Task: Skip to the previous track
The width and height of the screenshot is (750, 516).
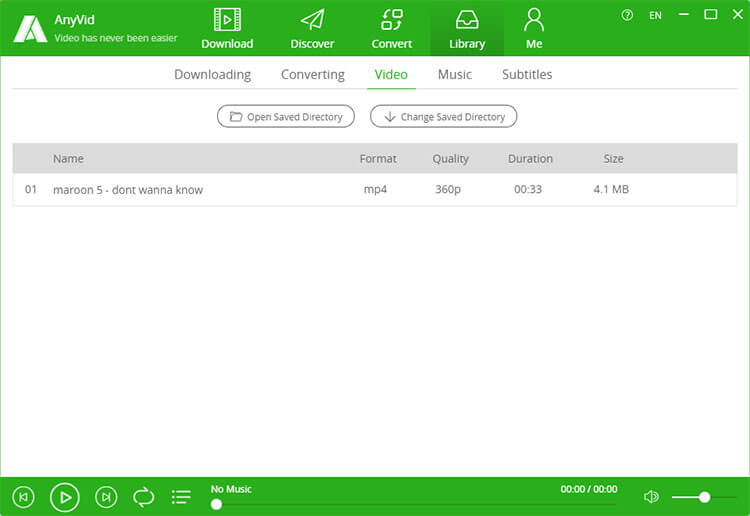Action: click(23, 497)
